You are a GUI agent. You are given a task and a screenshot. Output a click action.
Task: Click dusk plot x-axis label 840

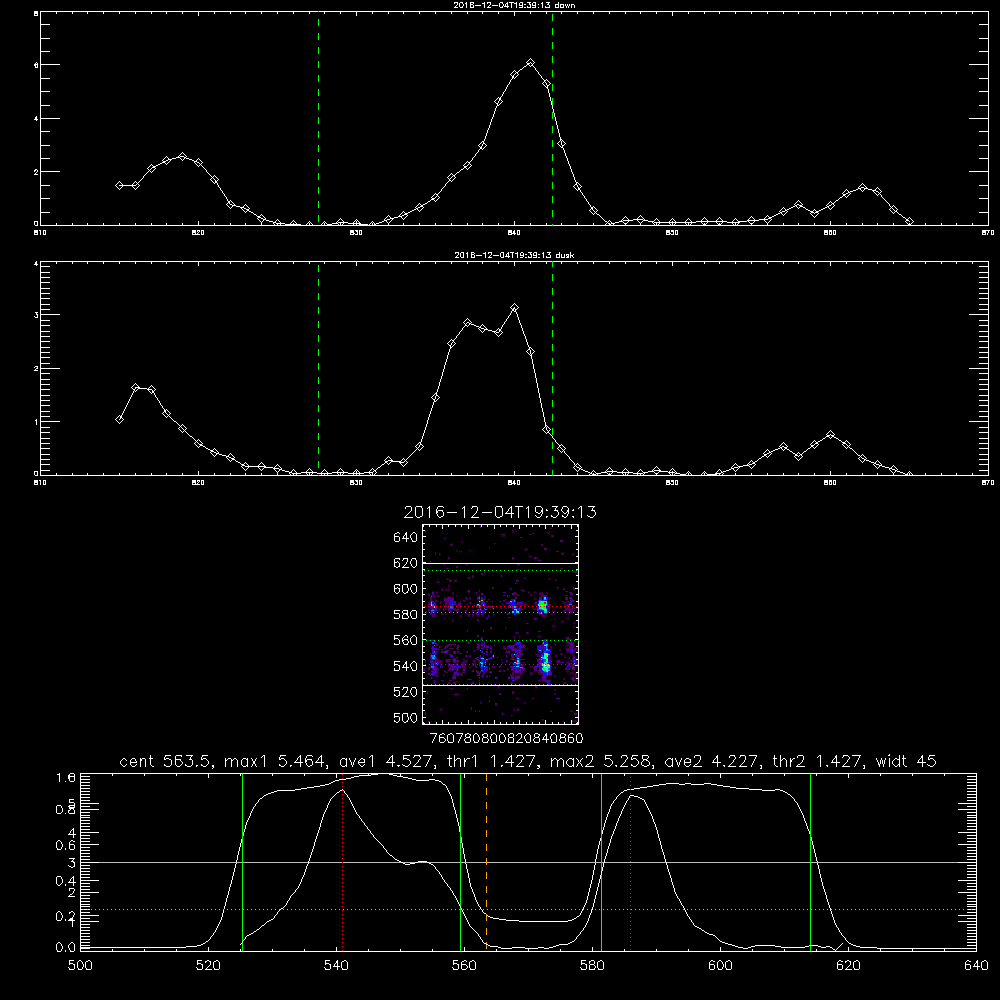tap(515, 483)
